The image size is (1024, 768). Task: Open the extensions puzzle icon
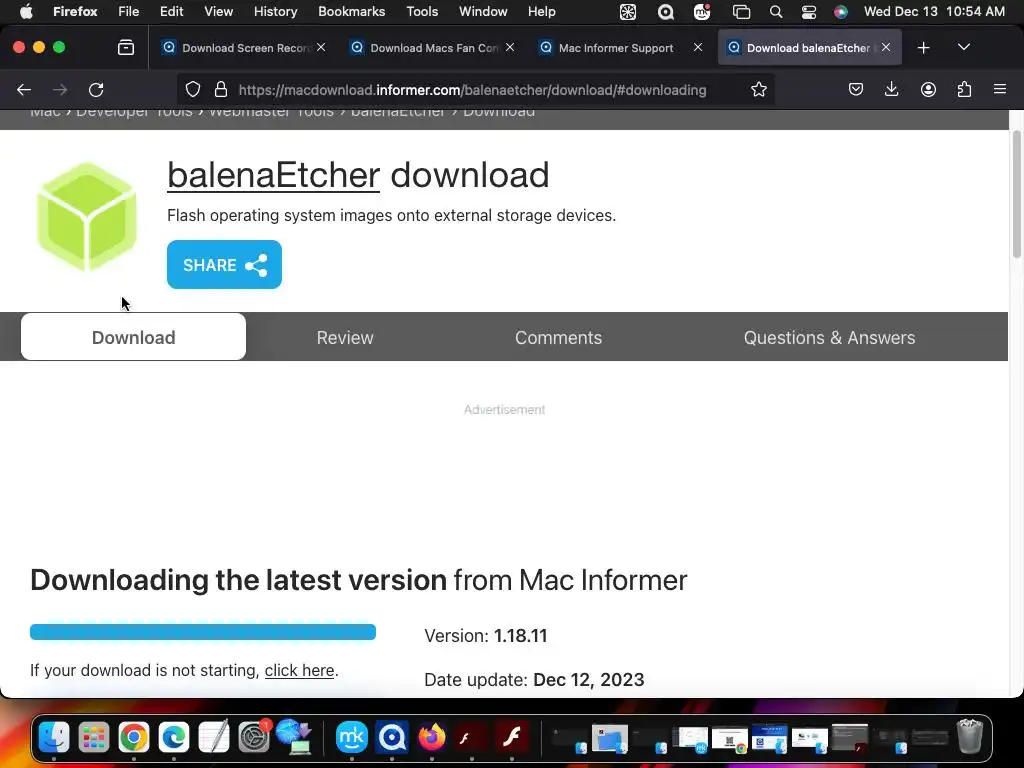(x=964, y=89)
